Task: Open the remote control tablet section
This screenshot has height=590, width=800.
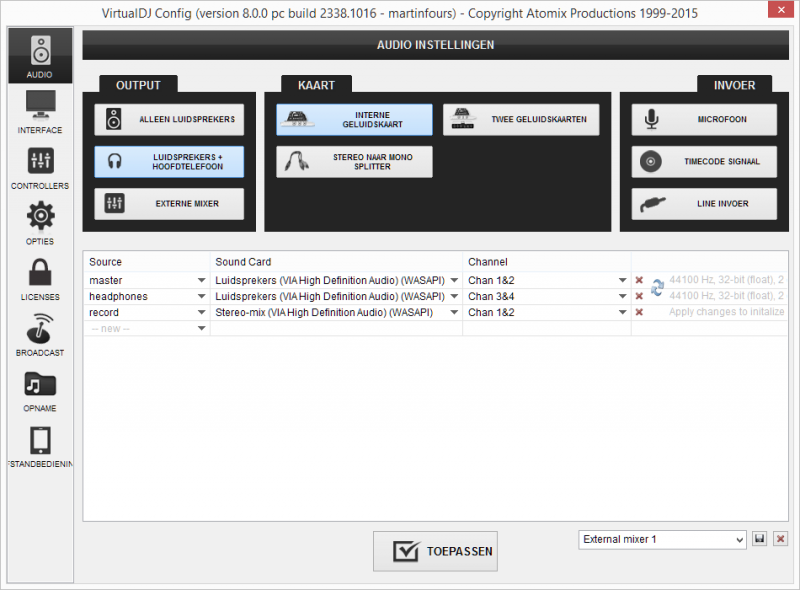Action: click(40, 446)
